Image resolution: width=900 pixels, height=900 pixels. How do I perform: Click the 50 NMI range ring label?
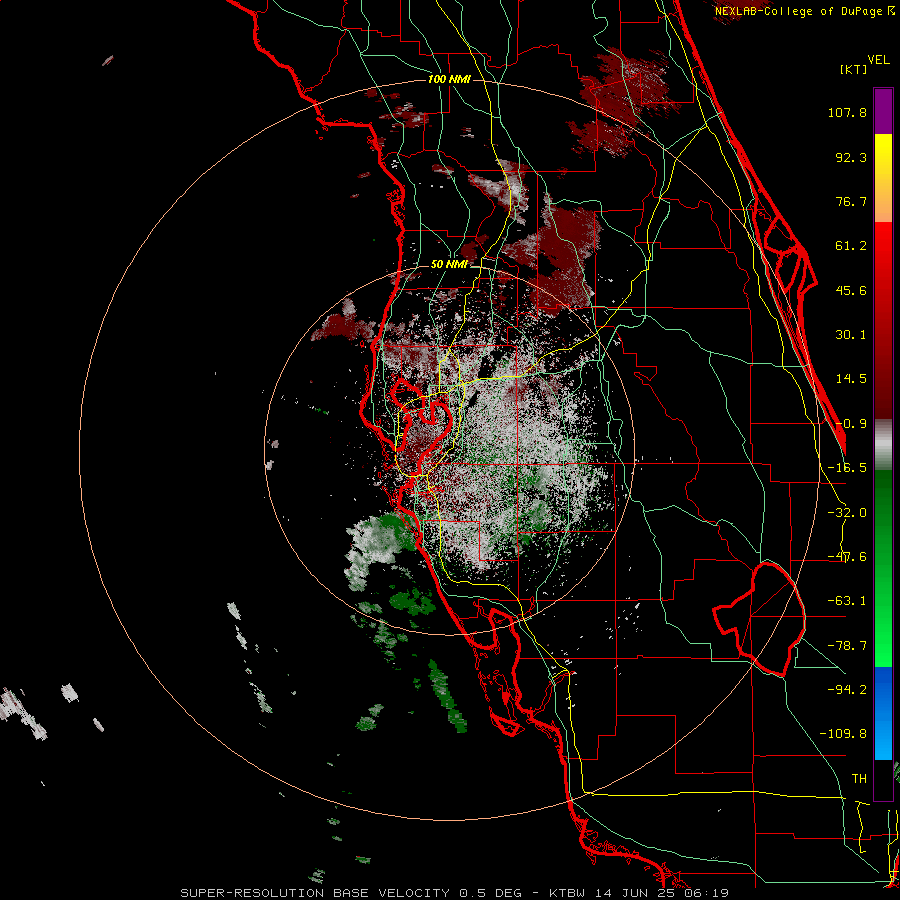click(449, 265)
